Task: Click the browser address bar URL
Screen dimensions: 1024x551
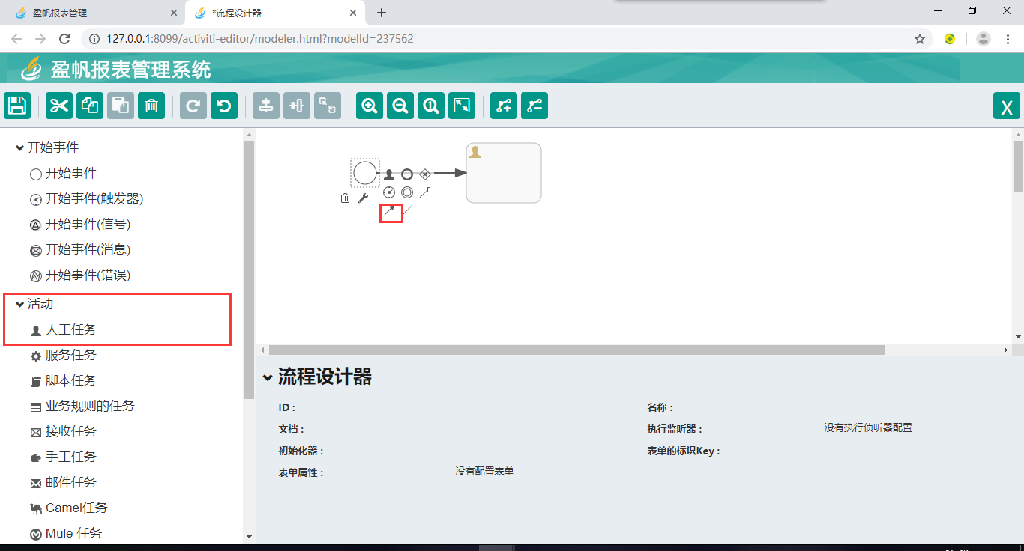Action: (260, 39)
